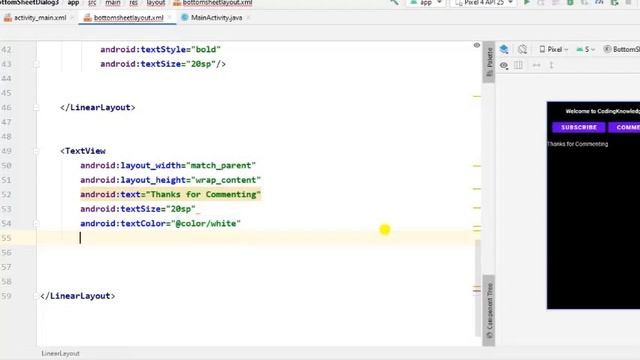Click the LinearLayout breadcrumb at editor bottom
This screenshot has width=640, height=360.
60,353
